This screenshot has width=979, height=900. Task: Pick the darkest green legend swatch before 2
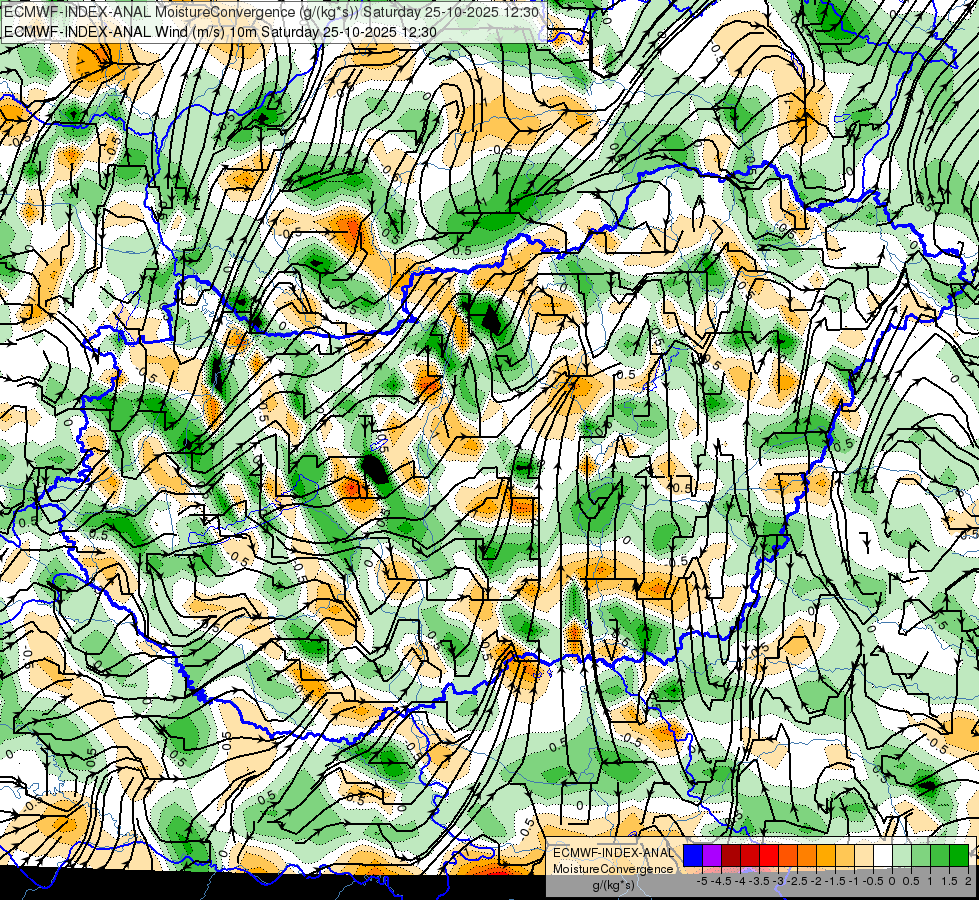[x=959, y=856]
